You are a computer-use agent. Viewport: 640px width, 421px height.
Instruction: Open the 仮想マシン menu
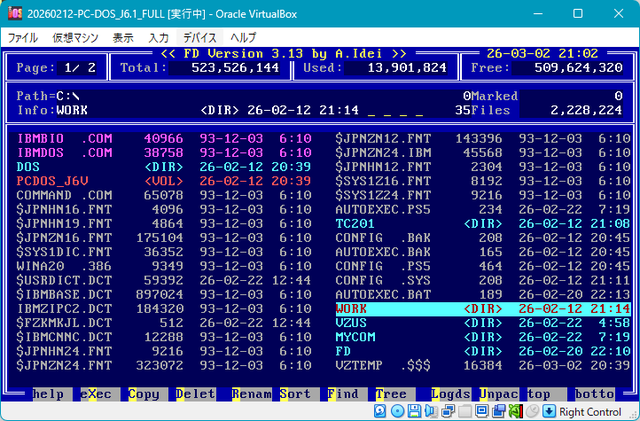[x=75, y=37]
